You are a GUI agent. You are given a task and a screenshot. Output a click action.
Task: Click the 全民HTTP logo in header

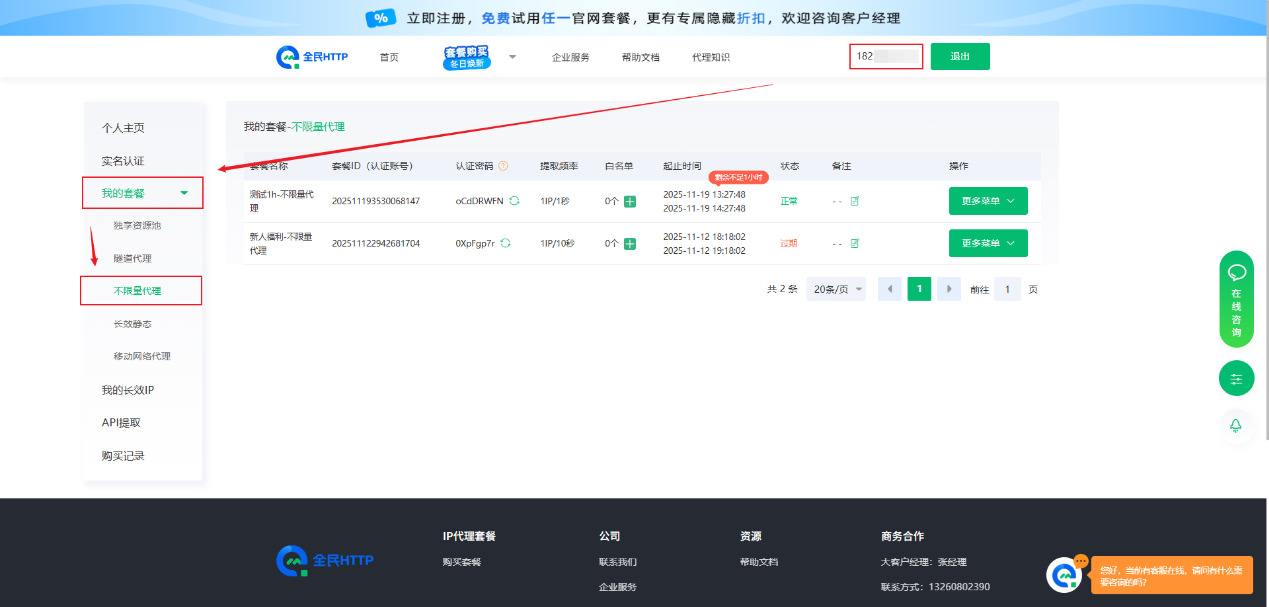pyautogui.click(x=312, y=57)
